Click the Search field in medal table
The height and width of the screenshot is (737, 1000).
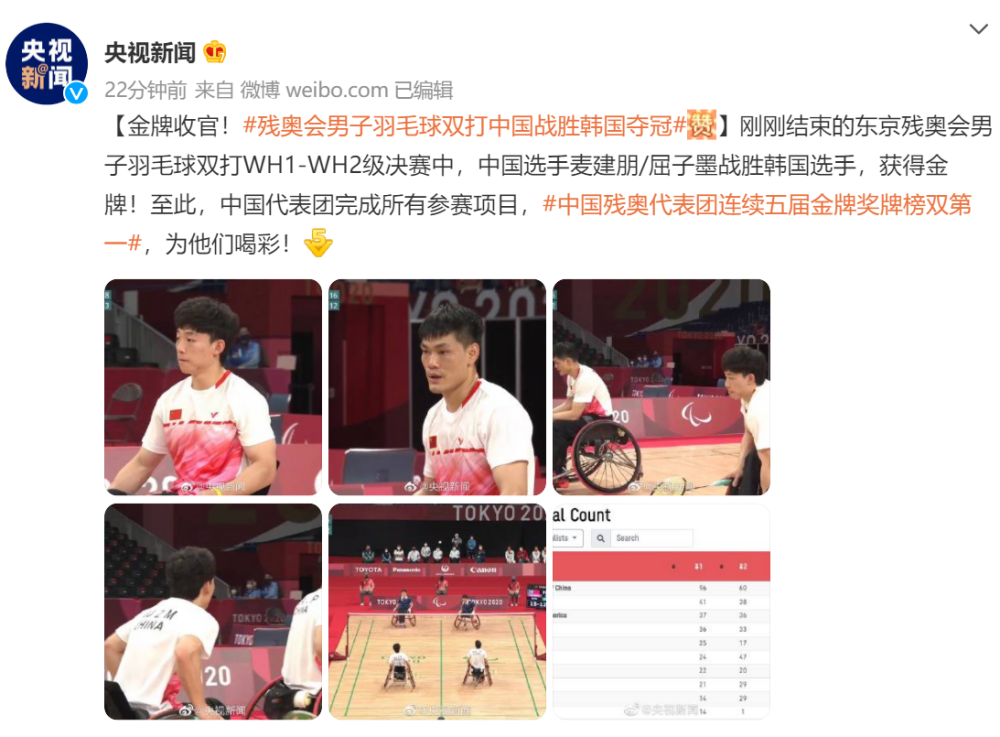652,538
